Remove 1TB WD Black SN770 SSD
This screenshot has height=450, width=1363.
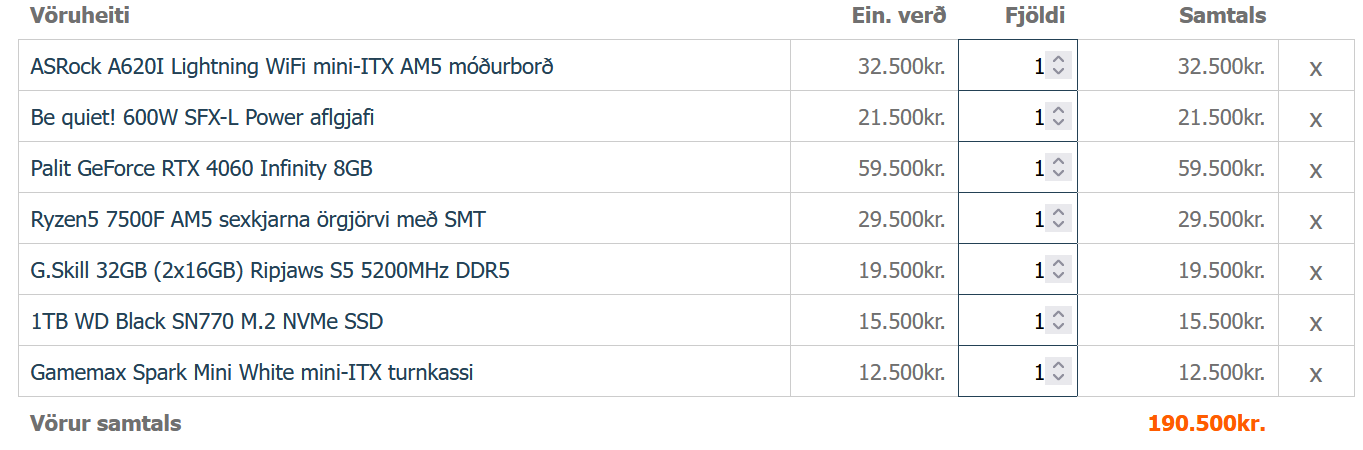pos(1316,323)
